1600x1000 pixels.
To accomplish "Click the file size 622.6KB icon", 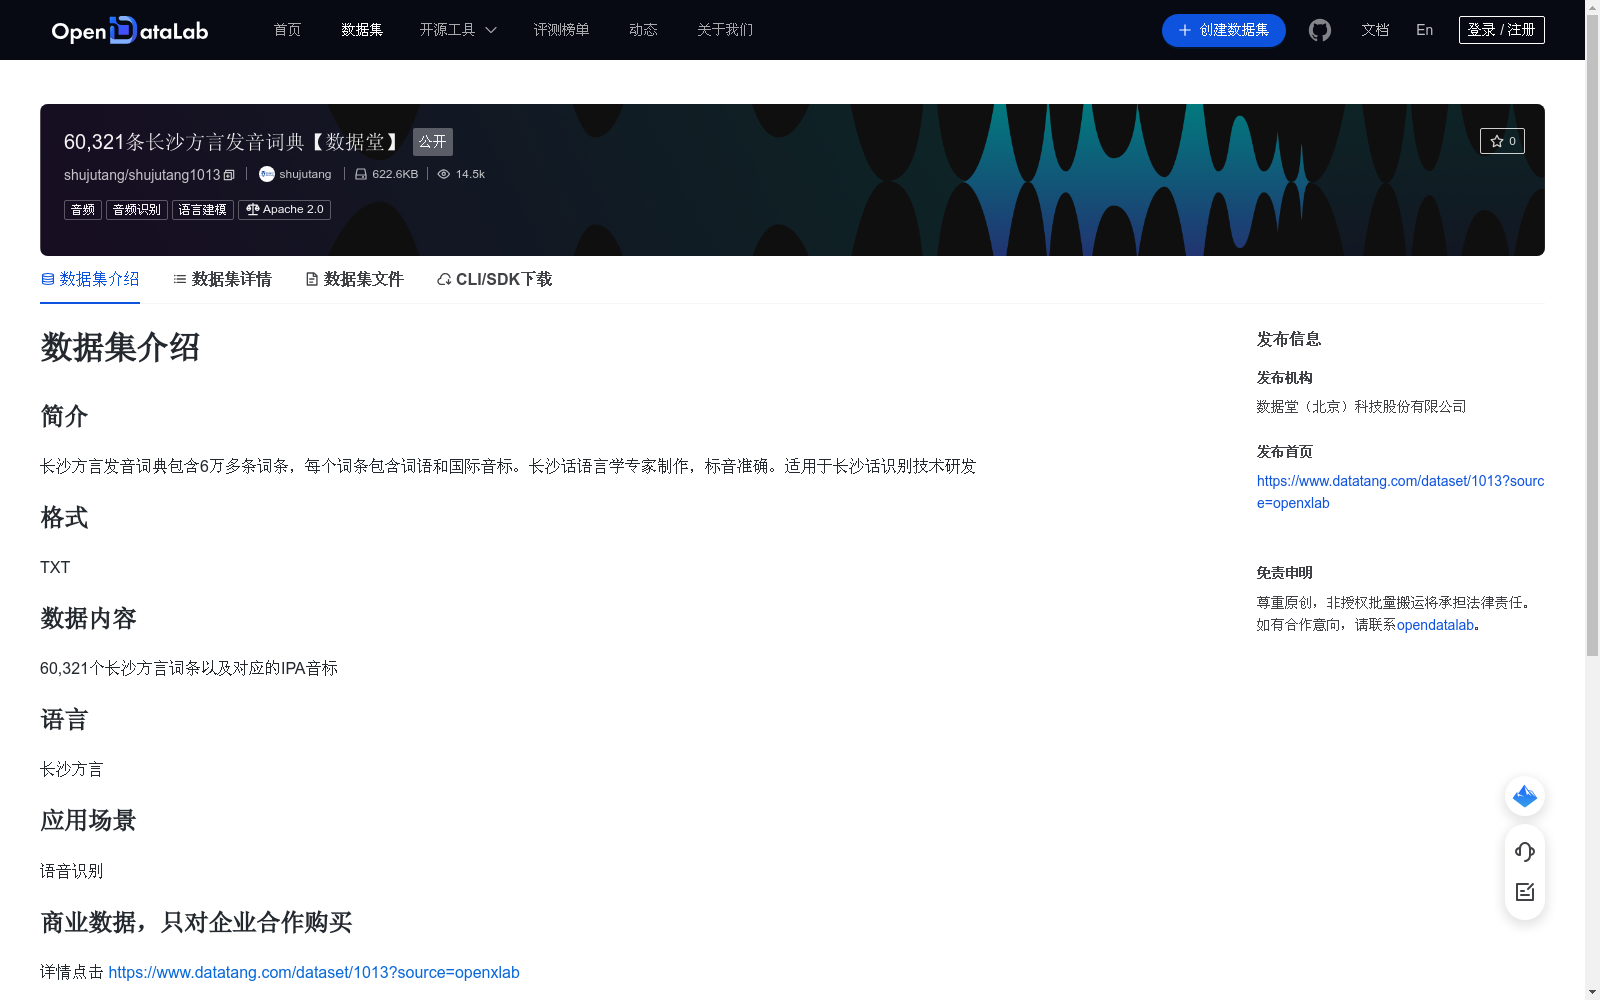I will [361, 174].
